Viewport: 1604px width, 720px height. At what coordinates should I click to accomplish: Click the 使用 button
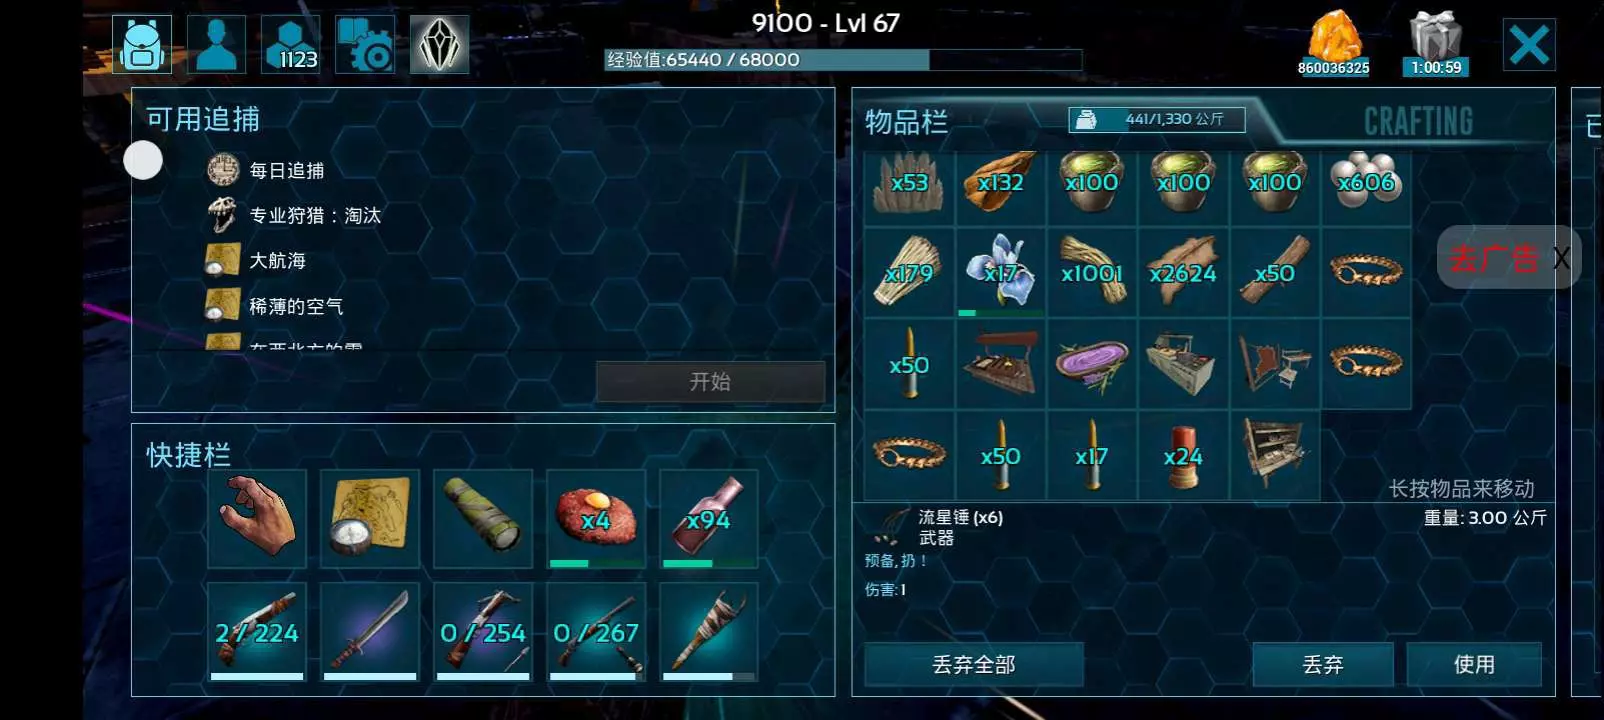click(x=1474, y=665)
